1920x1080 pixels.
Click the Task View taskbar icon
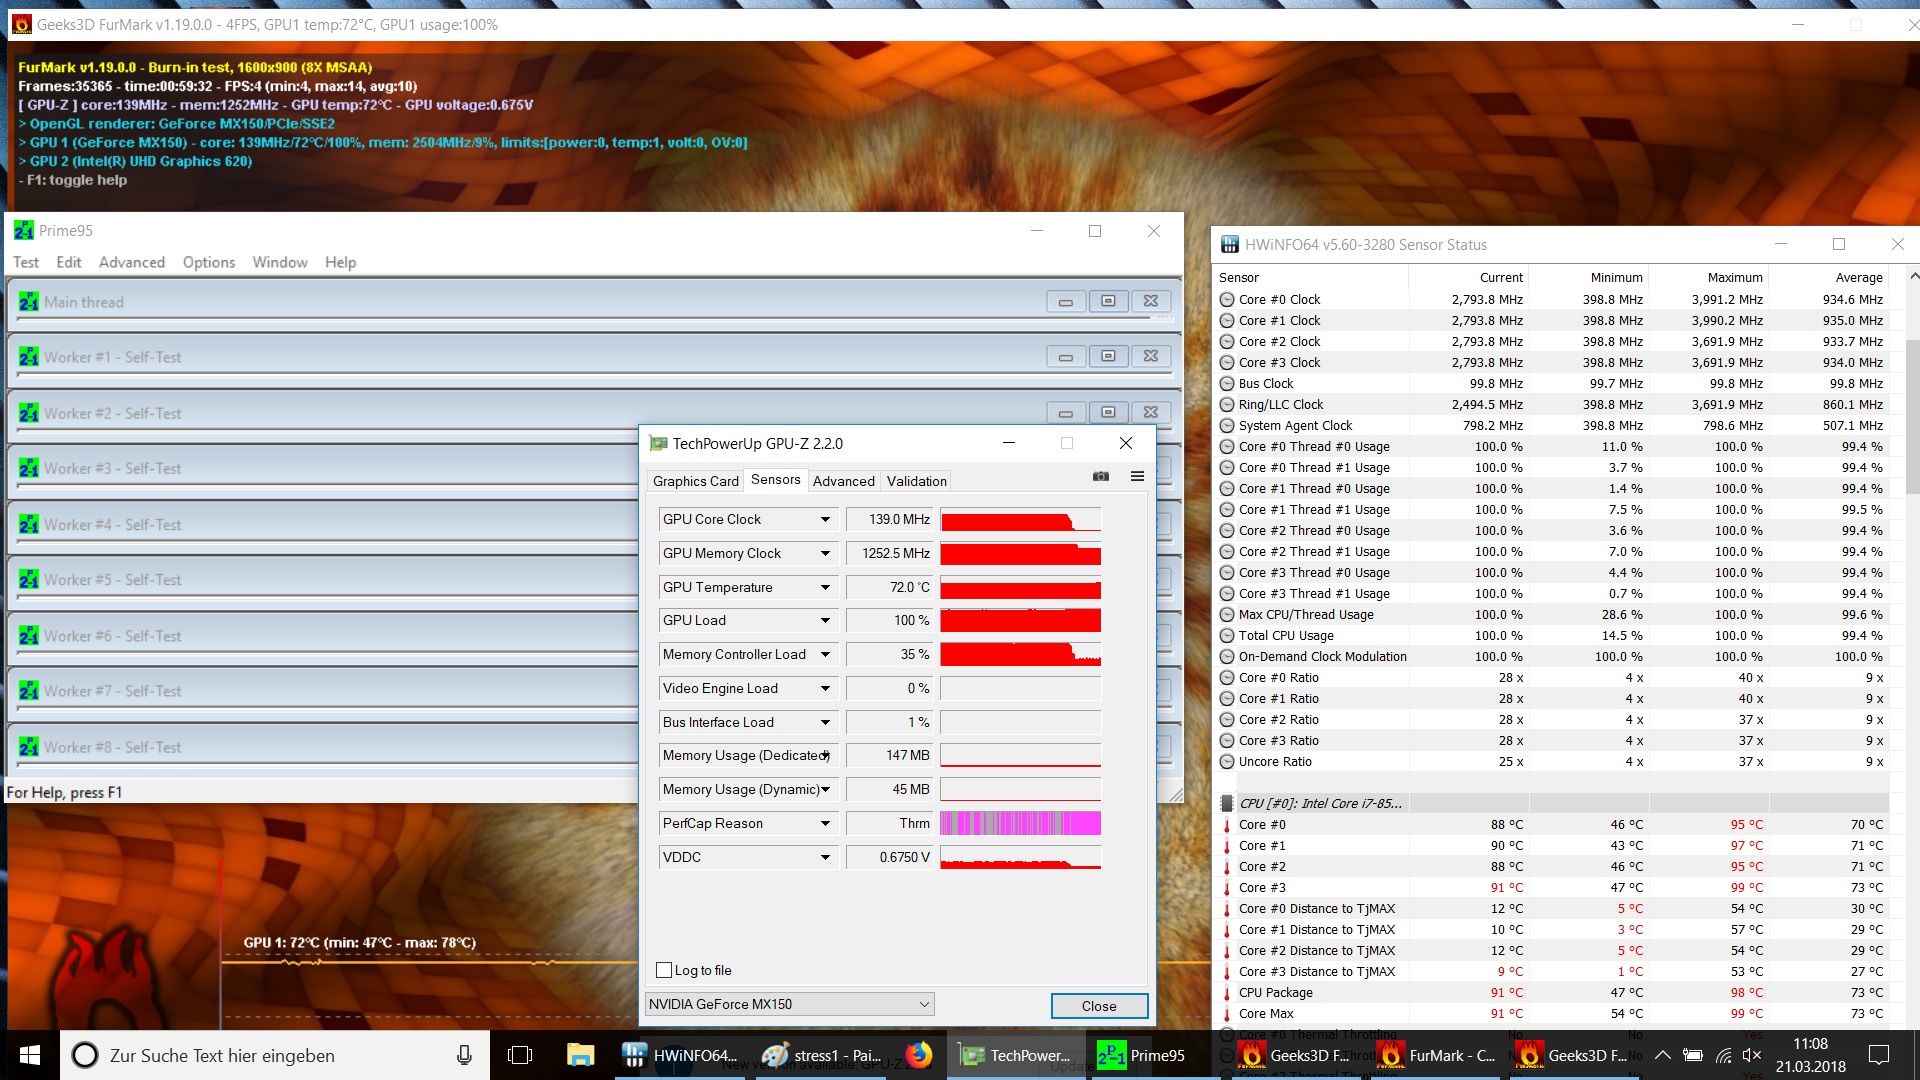tap(520, 1055)
